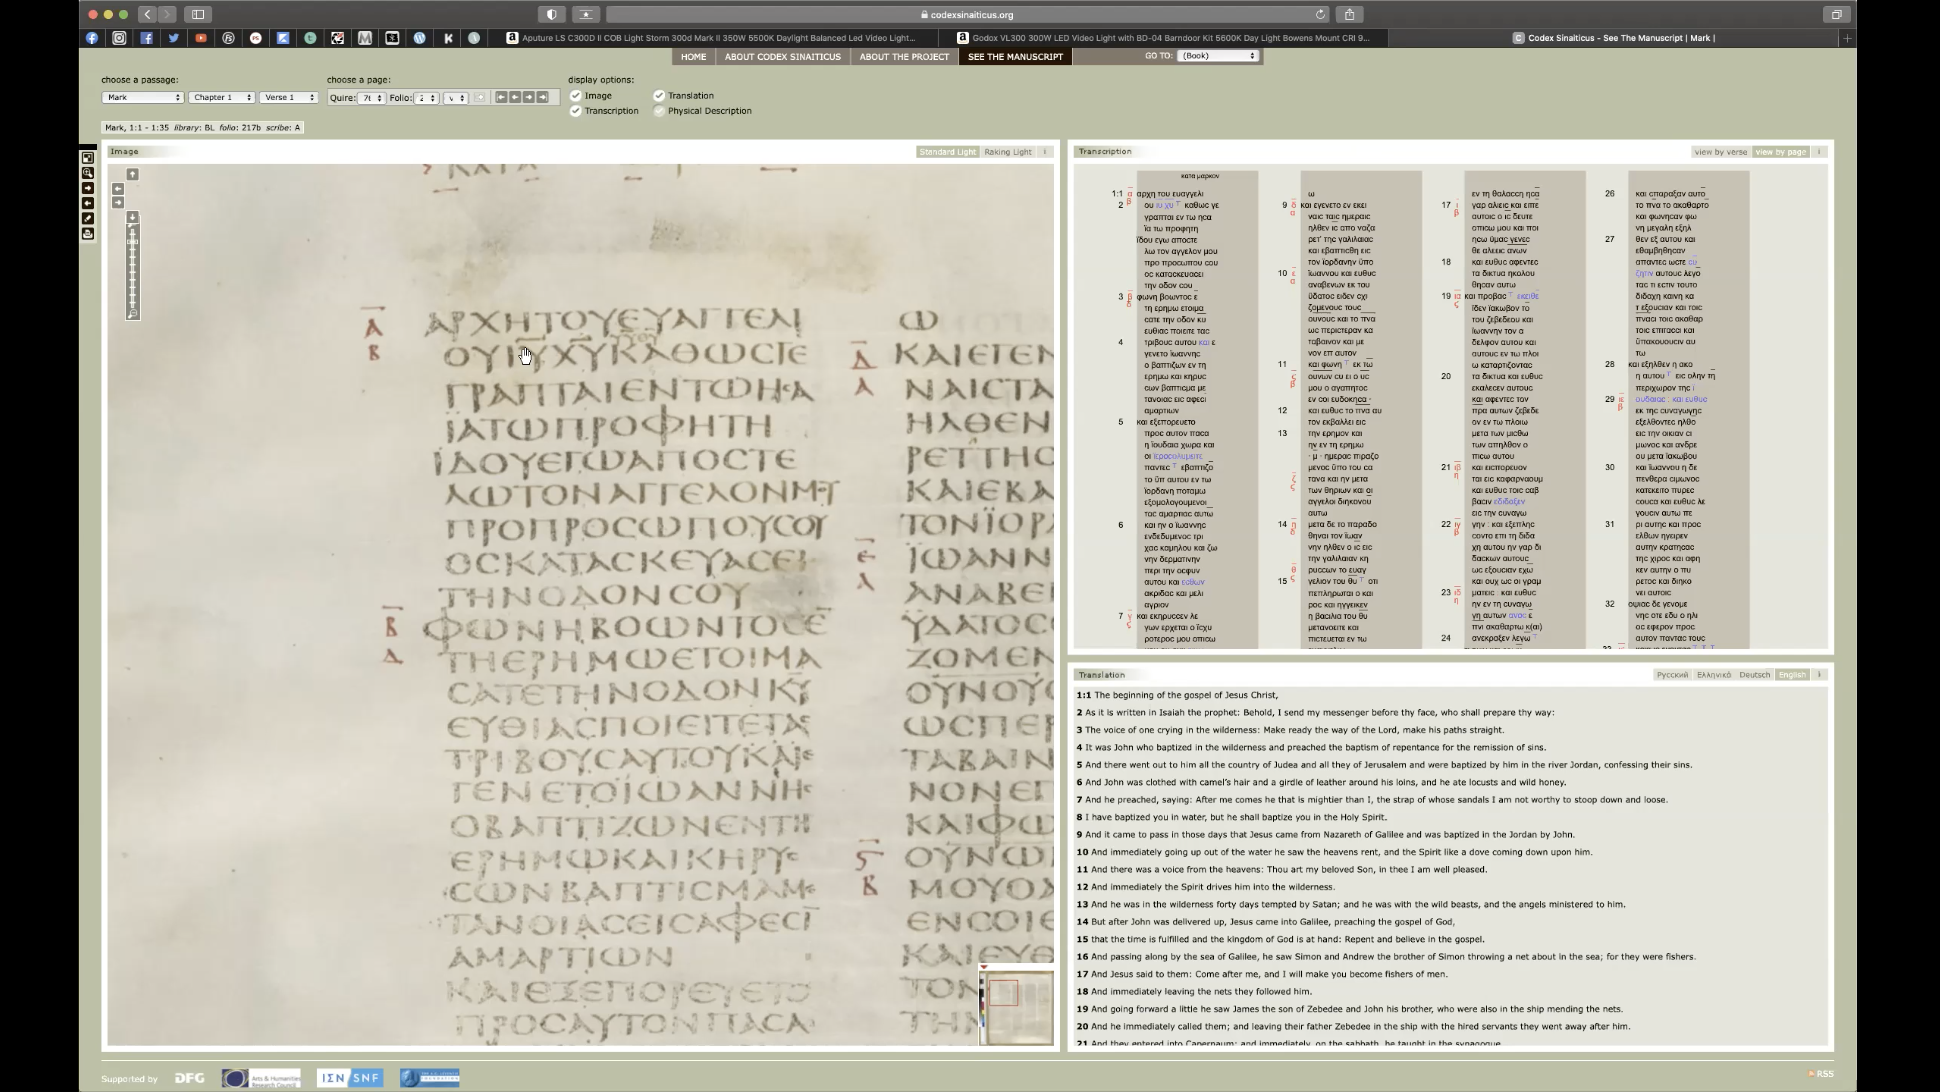Screen dimensions: 1944x1092
Task: Open the HOME navigation item
Action: 693,57
